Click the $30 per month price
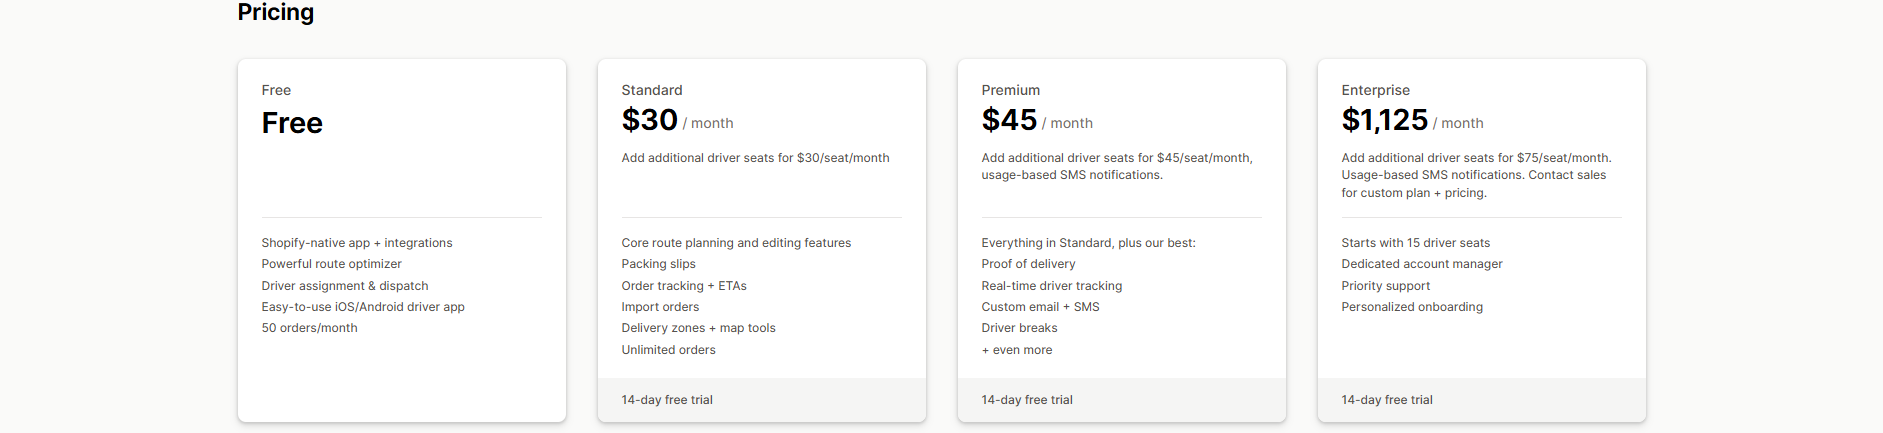1883x433 pixels. 650,121
